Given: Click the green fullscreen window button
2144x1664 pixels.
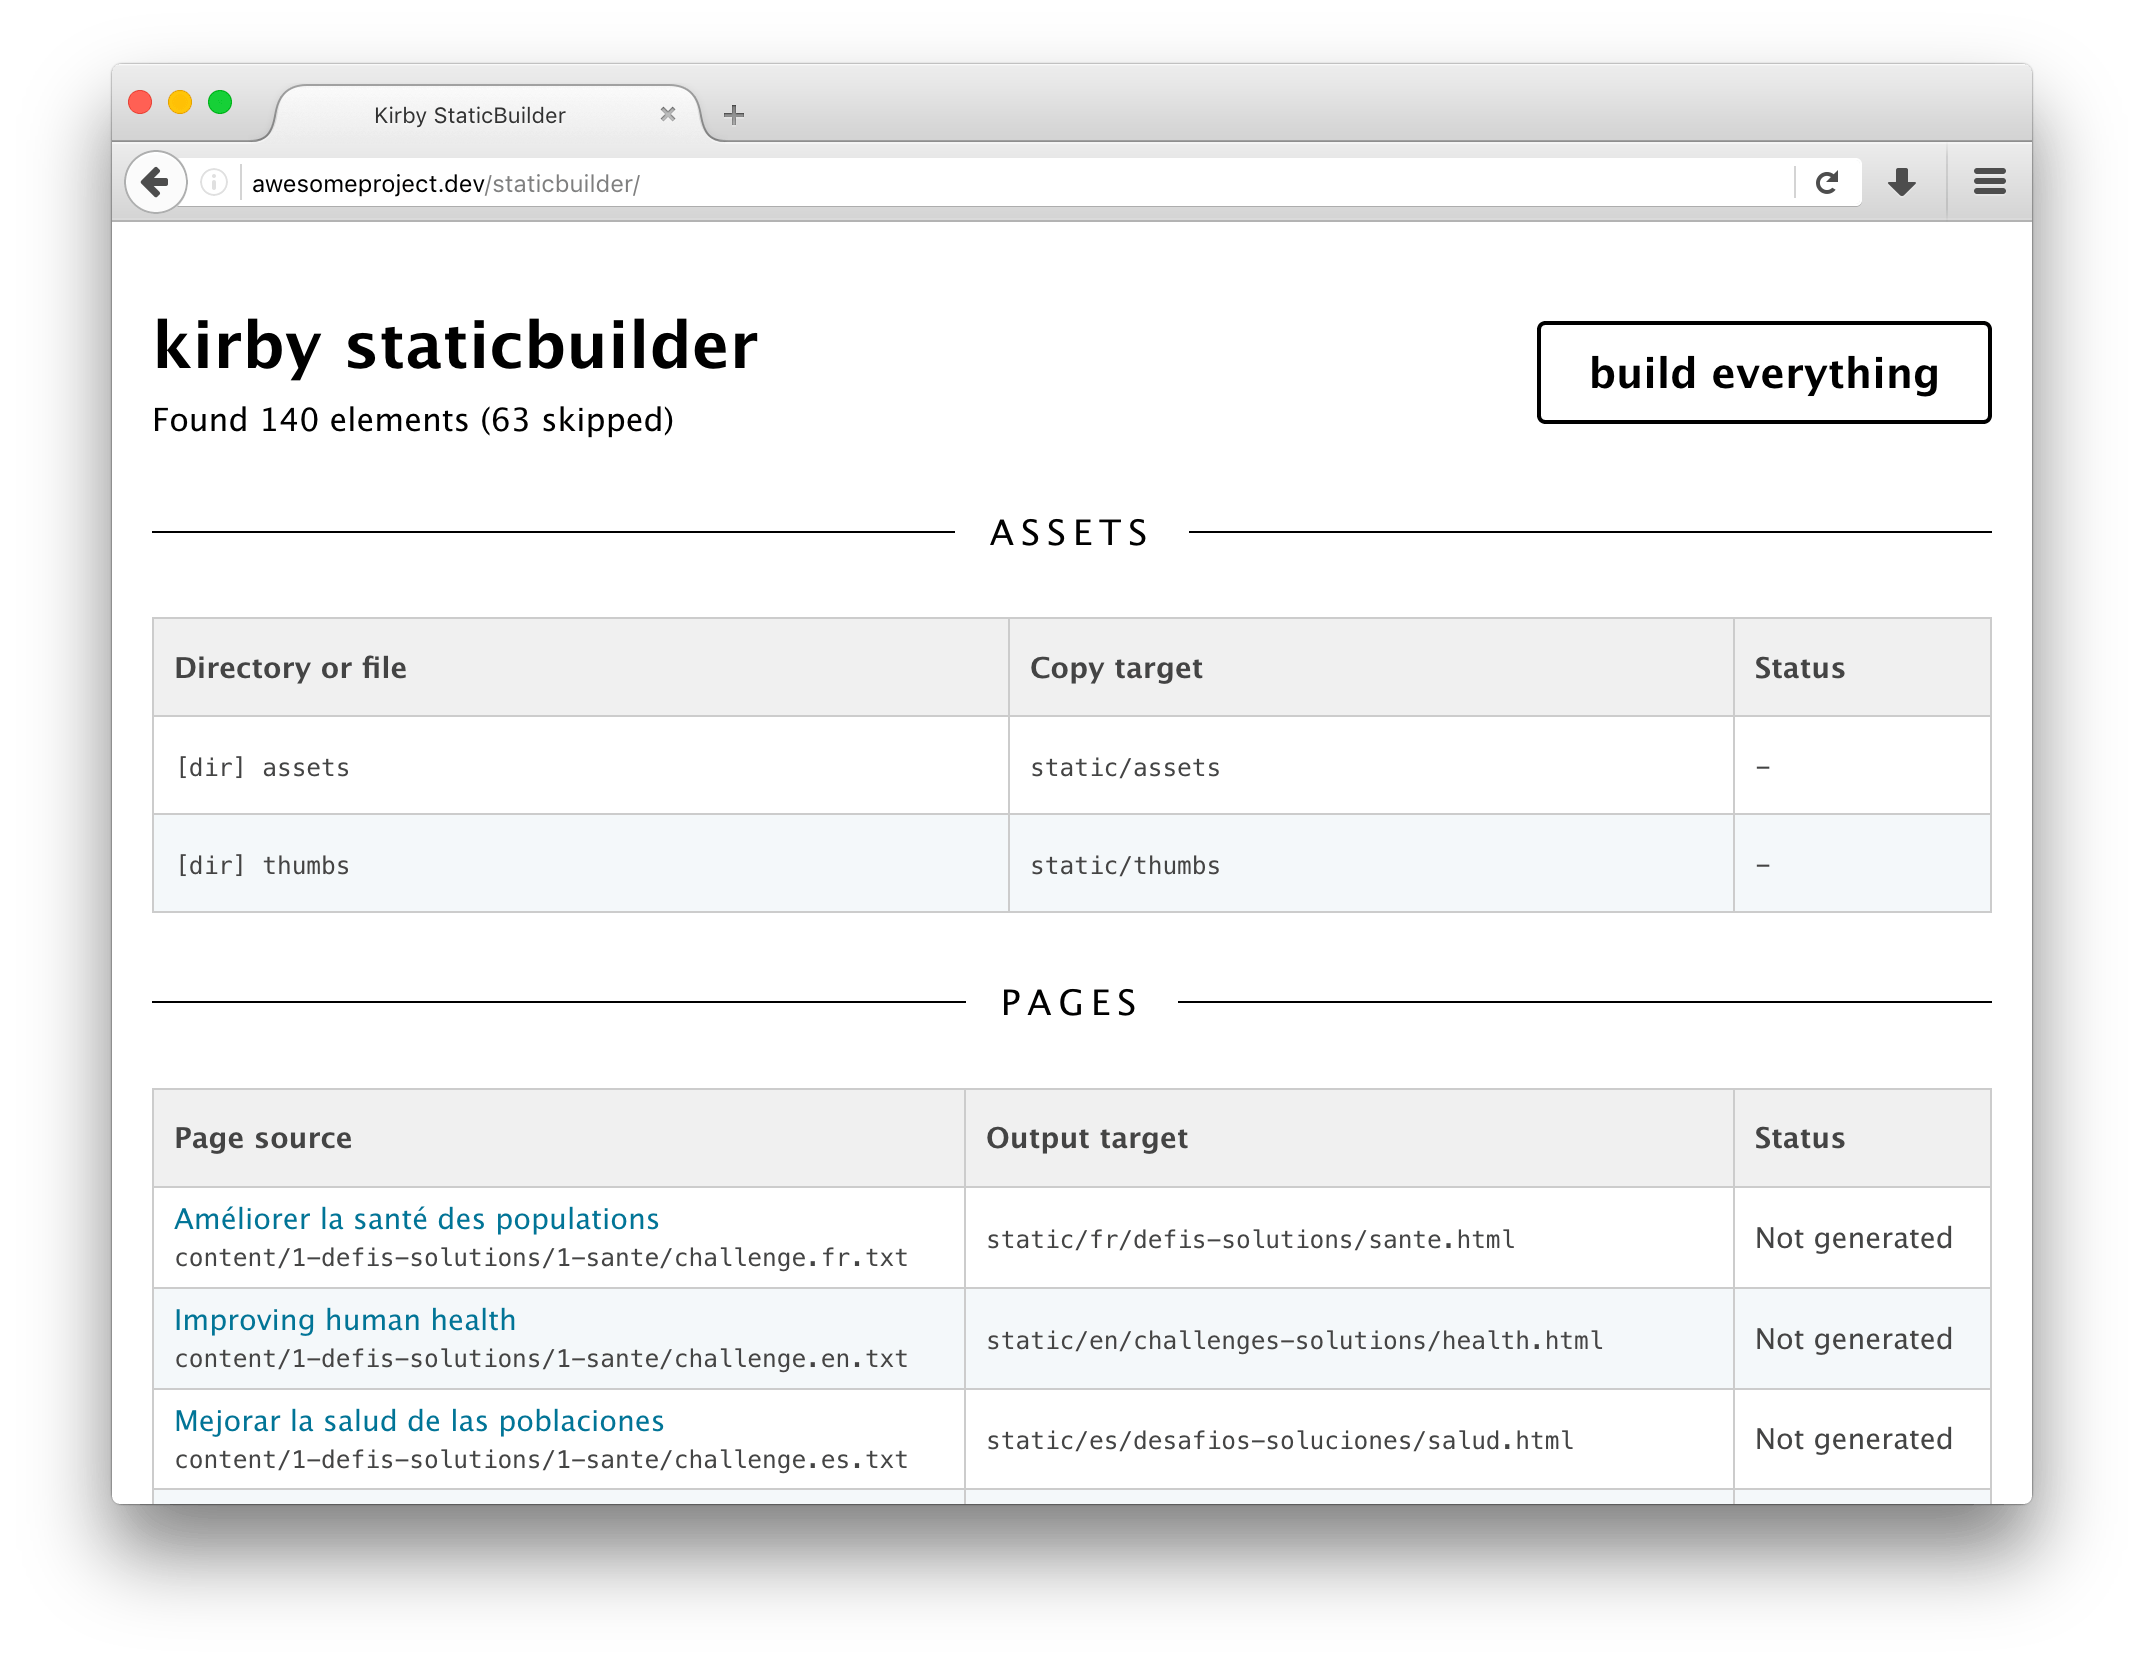Looking at the screenshot, I should tap(220, 102).
